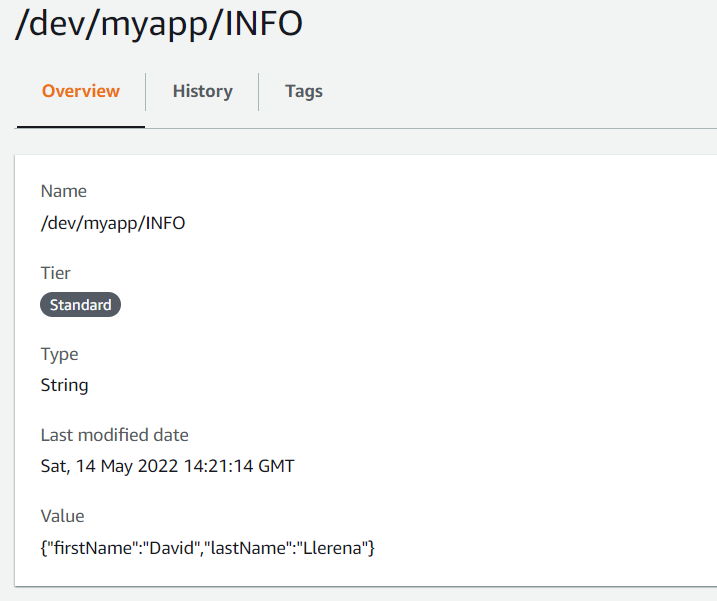717x601 pixels.
Task: Open the History tab
Action: click(202, 91)
